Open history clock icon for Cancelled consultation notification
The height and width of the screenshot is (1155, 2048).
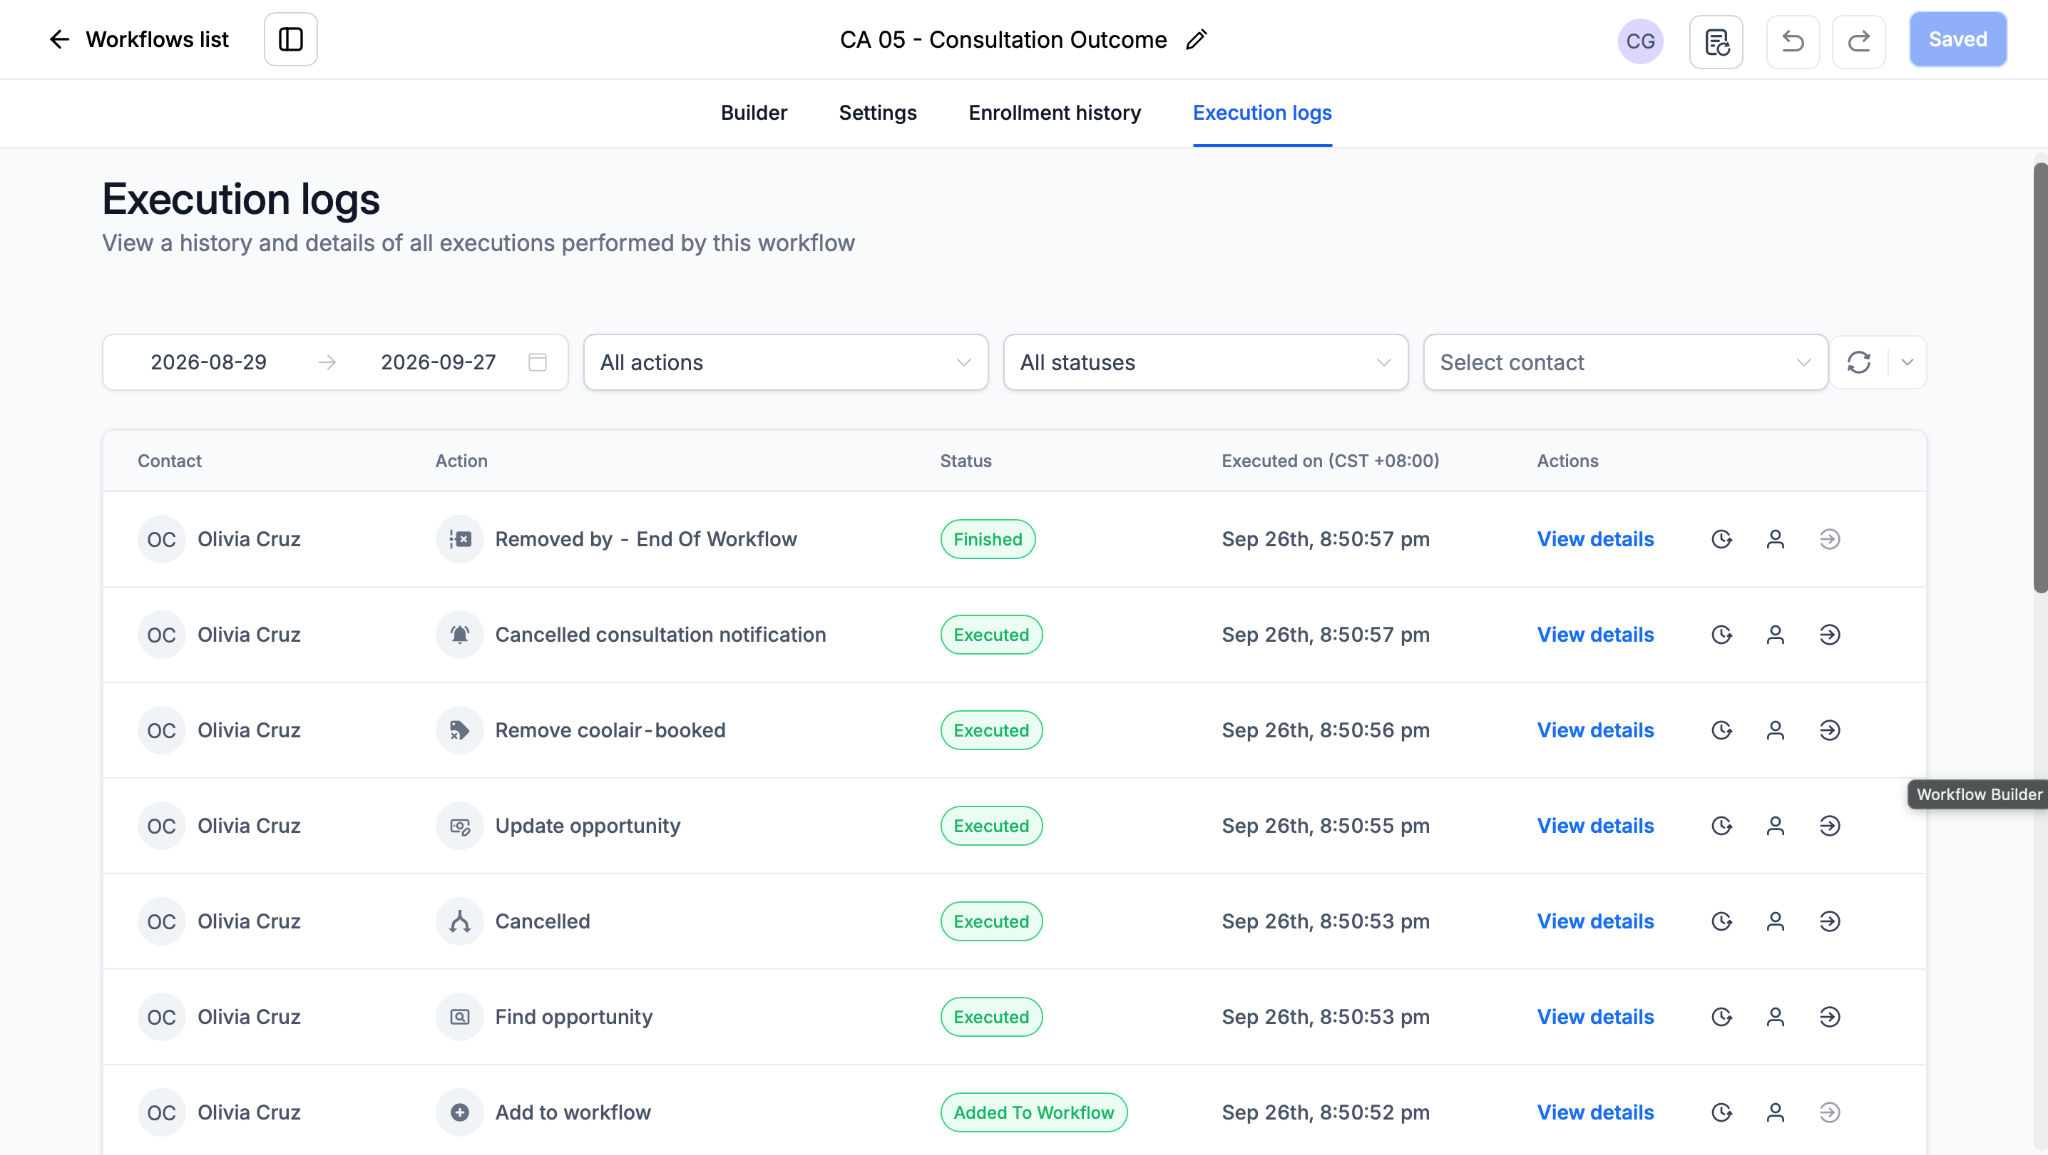coord(1721,635)
